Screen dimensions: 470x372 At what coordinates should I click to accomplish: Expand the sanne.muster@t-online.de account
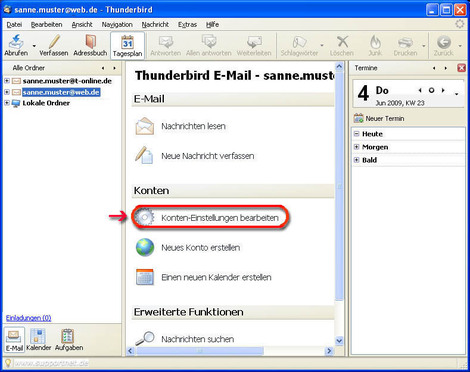[x=7, y=81]
